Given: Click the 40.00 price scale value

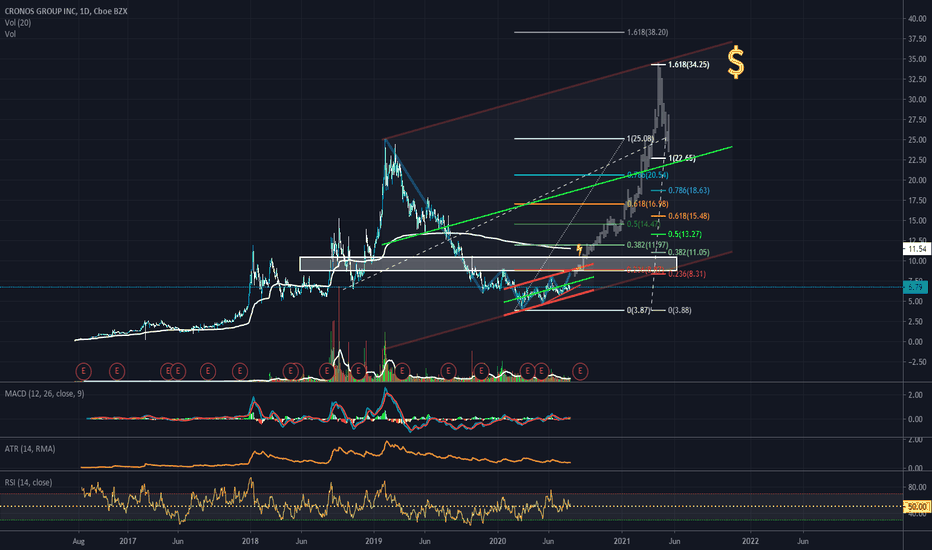Looking at the screenshot, I should pos(916,19).
